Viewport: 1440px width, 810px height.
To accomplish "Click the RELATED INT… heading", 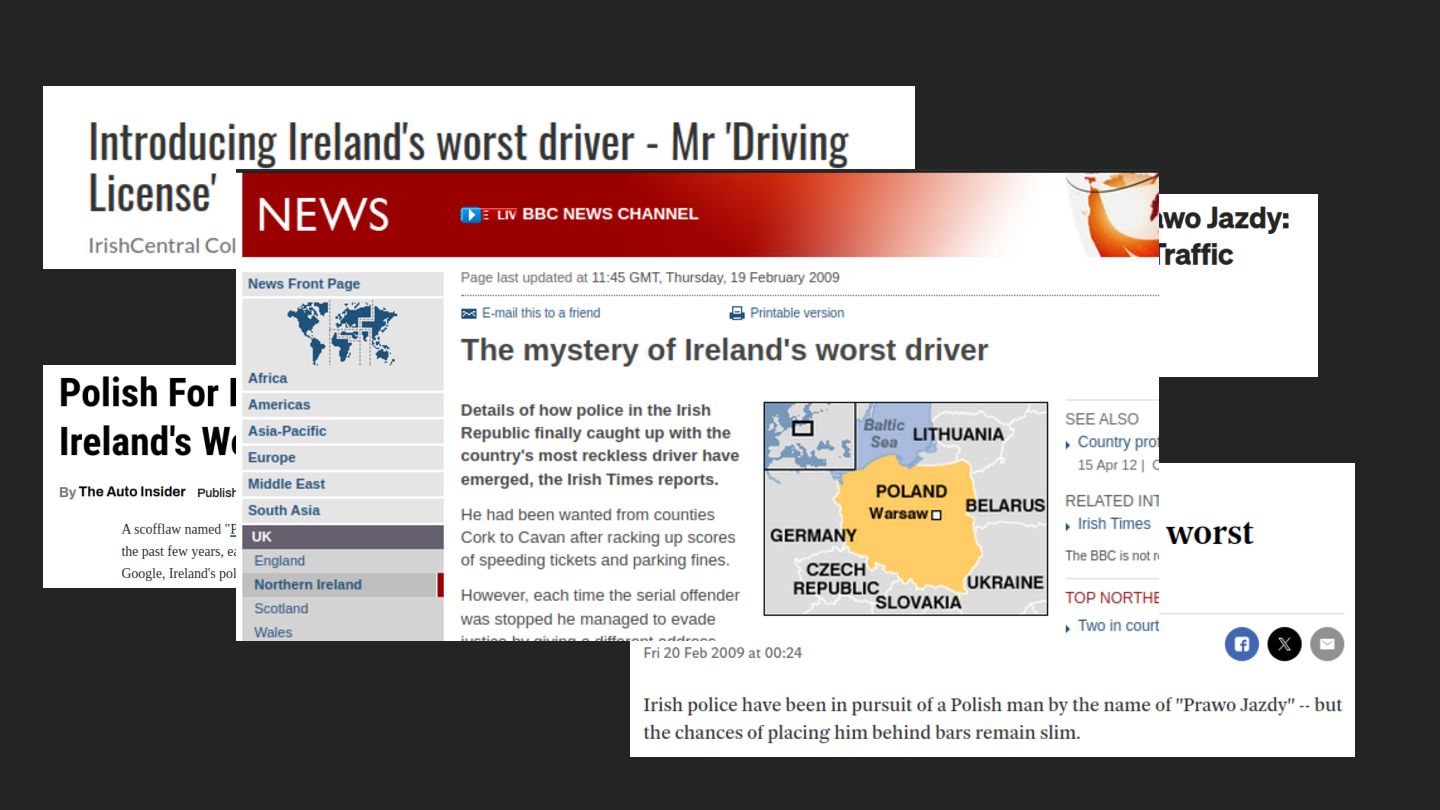I will click(1112, 501).
